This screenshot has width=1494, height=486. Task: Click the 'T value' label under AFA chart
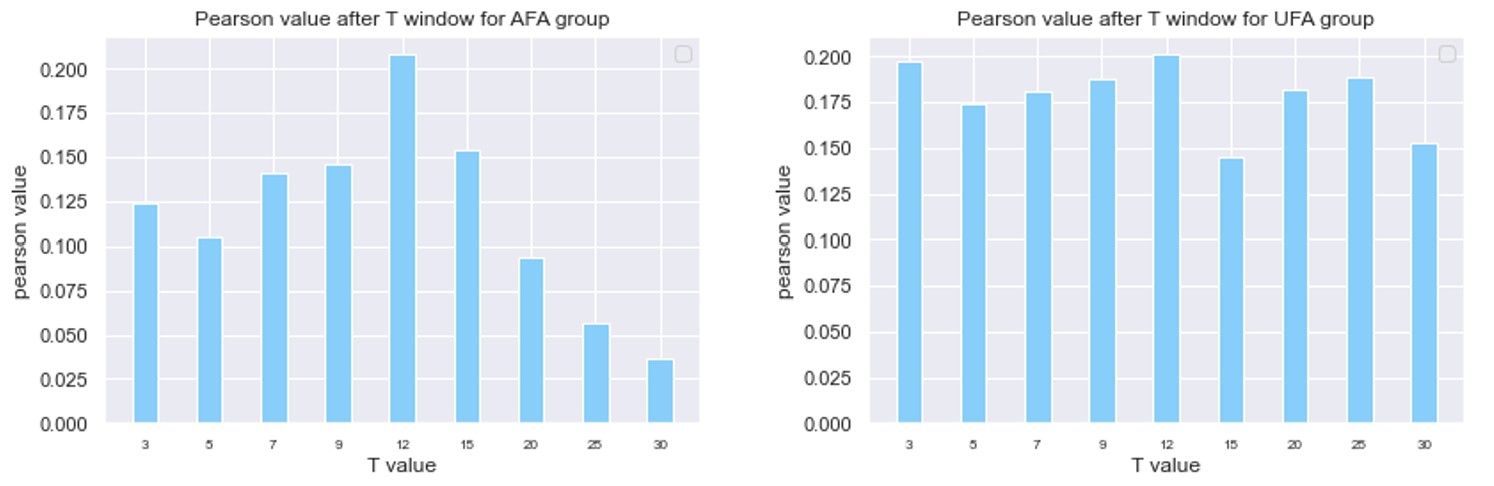402,465
